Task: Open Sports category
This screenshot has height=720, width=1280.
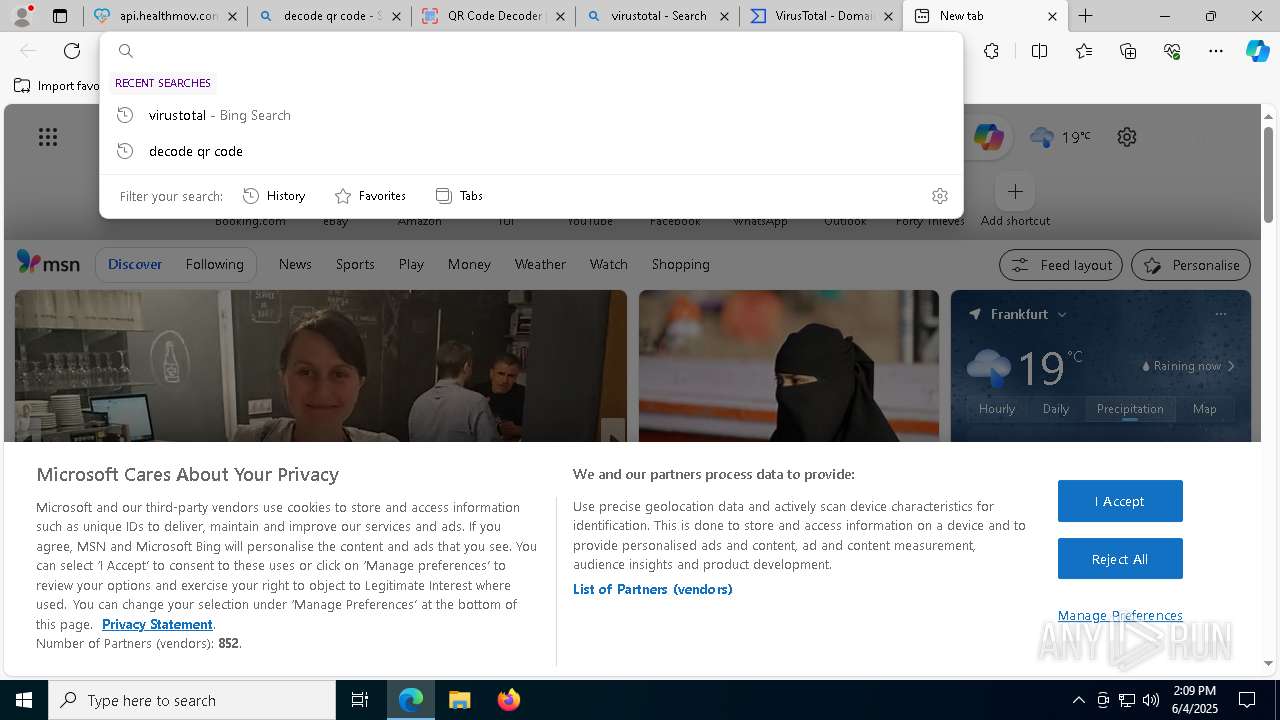Action: pos(355,264)
